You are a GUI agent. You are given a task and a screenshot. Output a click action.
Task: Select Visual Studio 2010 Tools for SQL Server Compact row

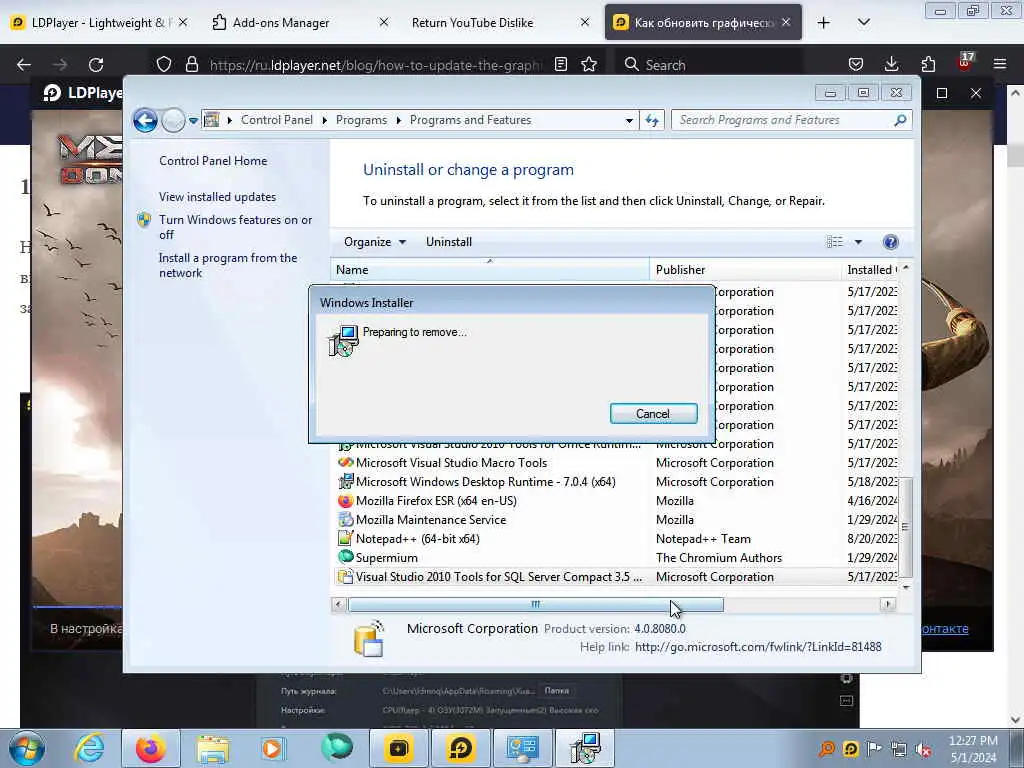click(x=617, y=576)
